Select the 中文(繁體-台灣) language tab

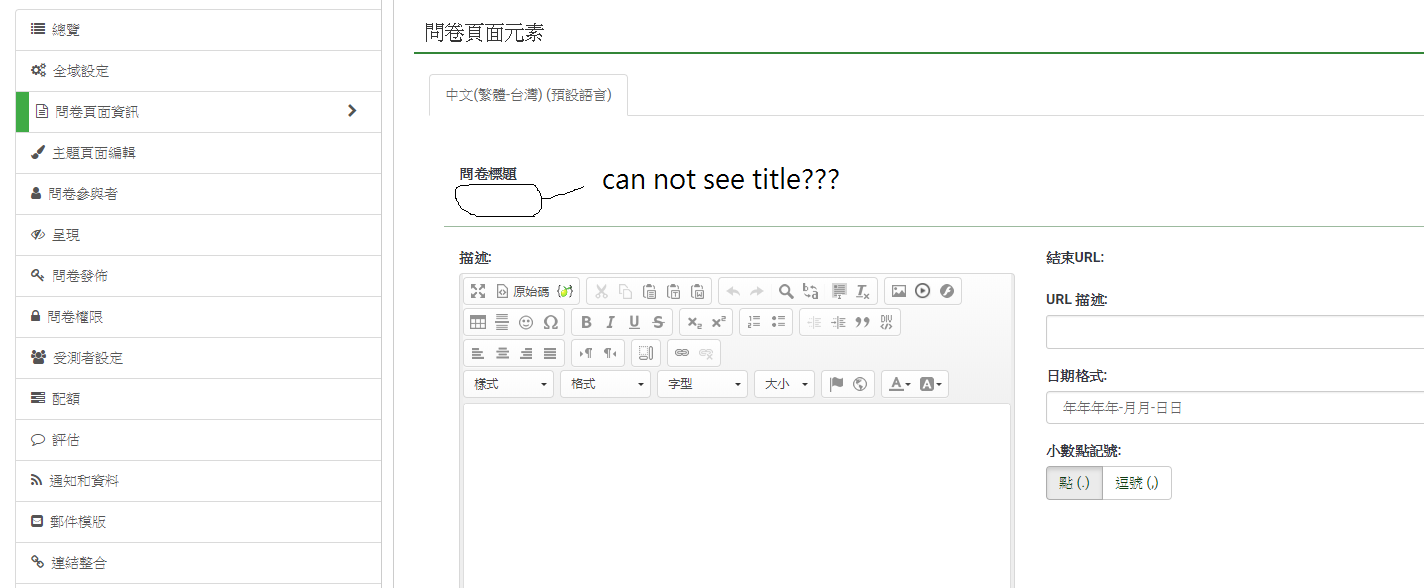pyautogui.click(x=528, y=95)
